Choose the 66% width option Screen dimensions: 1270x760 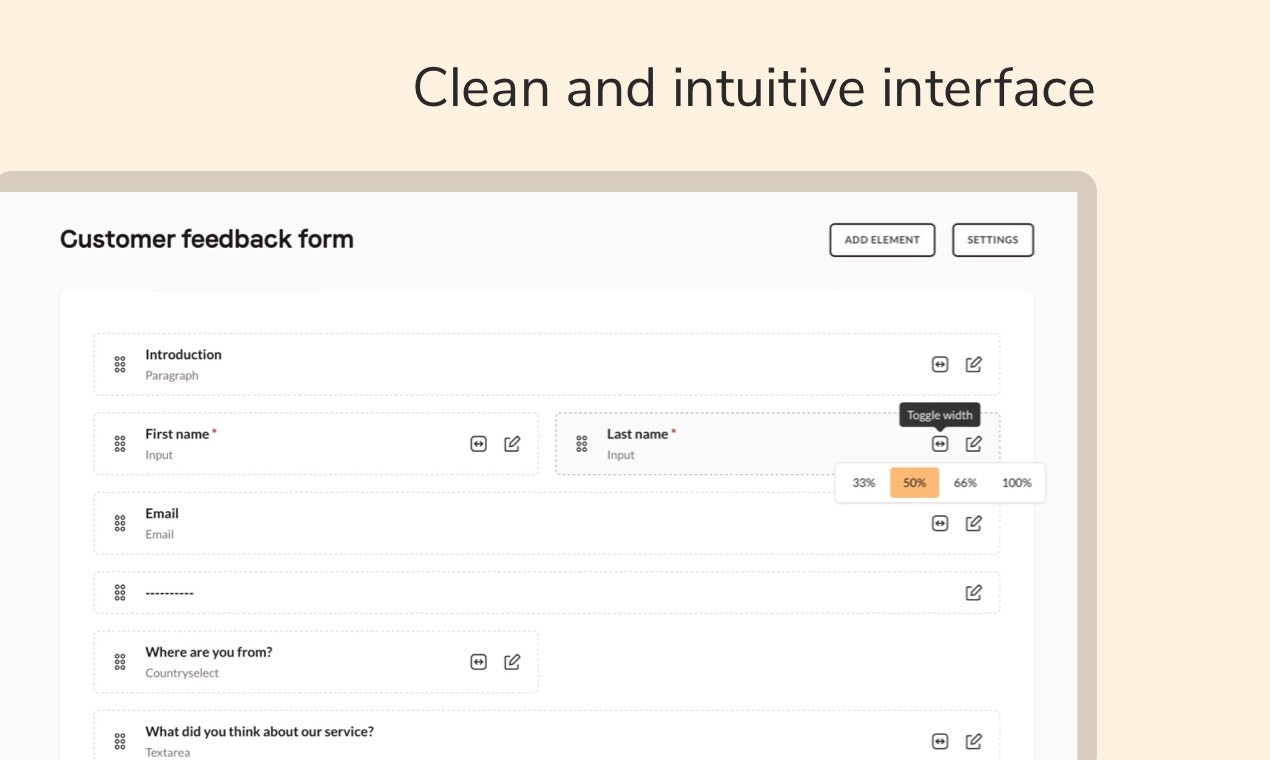point(965,483)
